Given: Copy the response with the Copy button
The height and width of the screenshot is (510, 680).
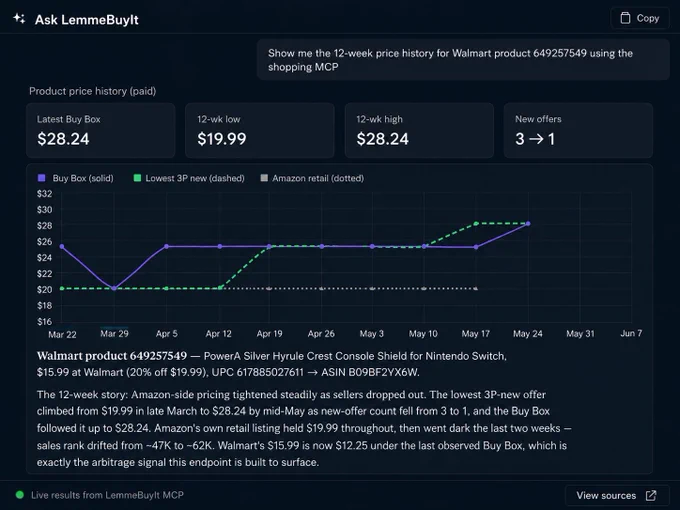Looking at the screenshot, I should [x=640, y=18].
